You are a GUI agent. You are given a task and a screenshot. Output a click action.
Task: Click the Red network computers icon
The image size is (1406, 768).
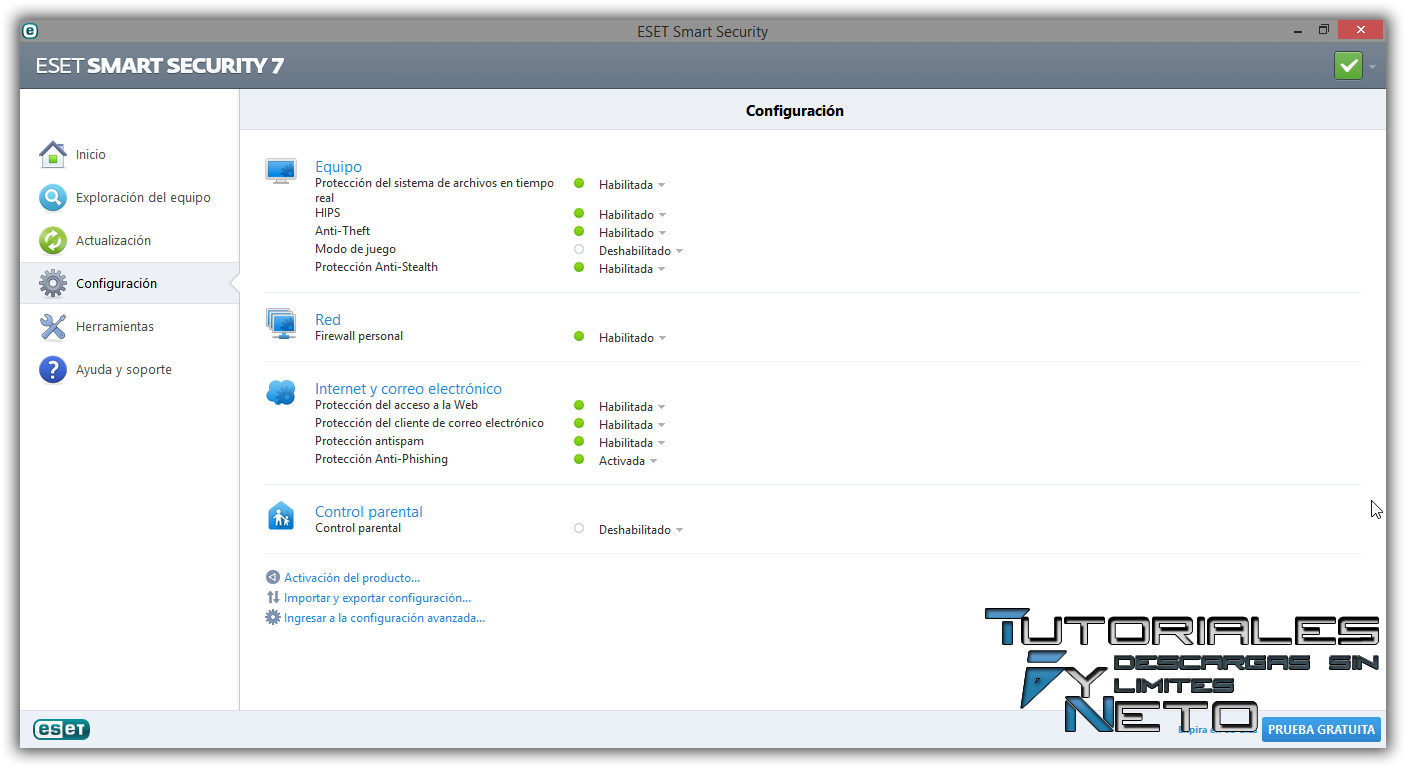[281, 324]
